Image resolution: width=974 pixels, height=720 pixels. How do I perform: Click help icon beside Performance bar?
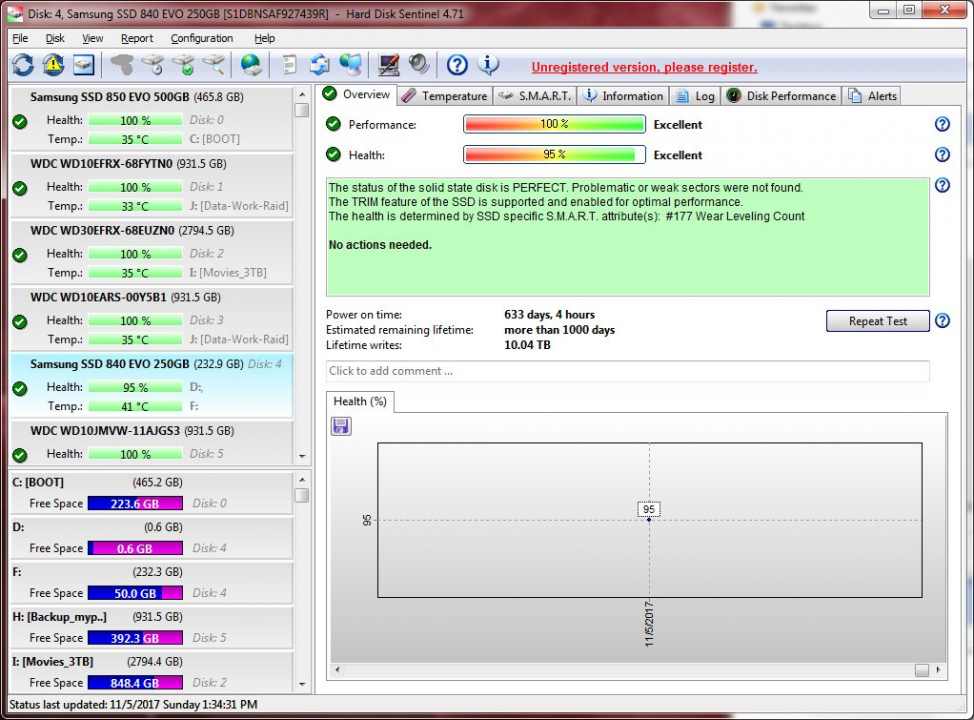942,124
